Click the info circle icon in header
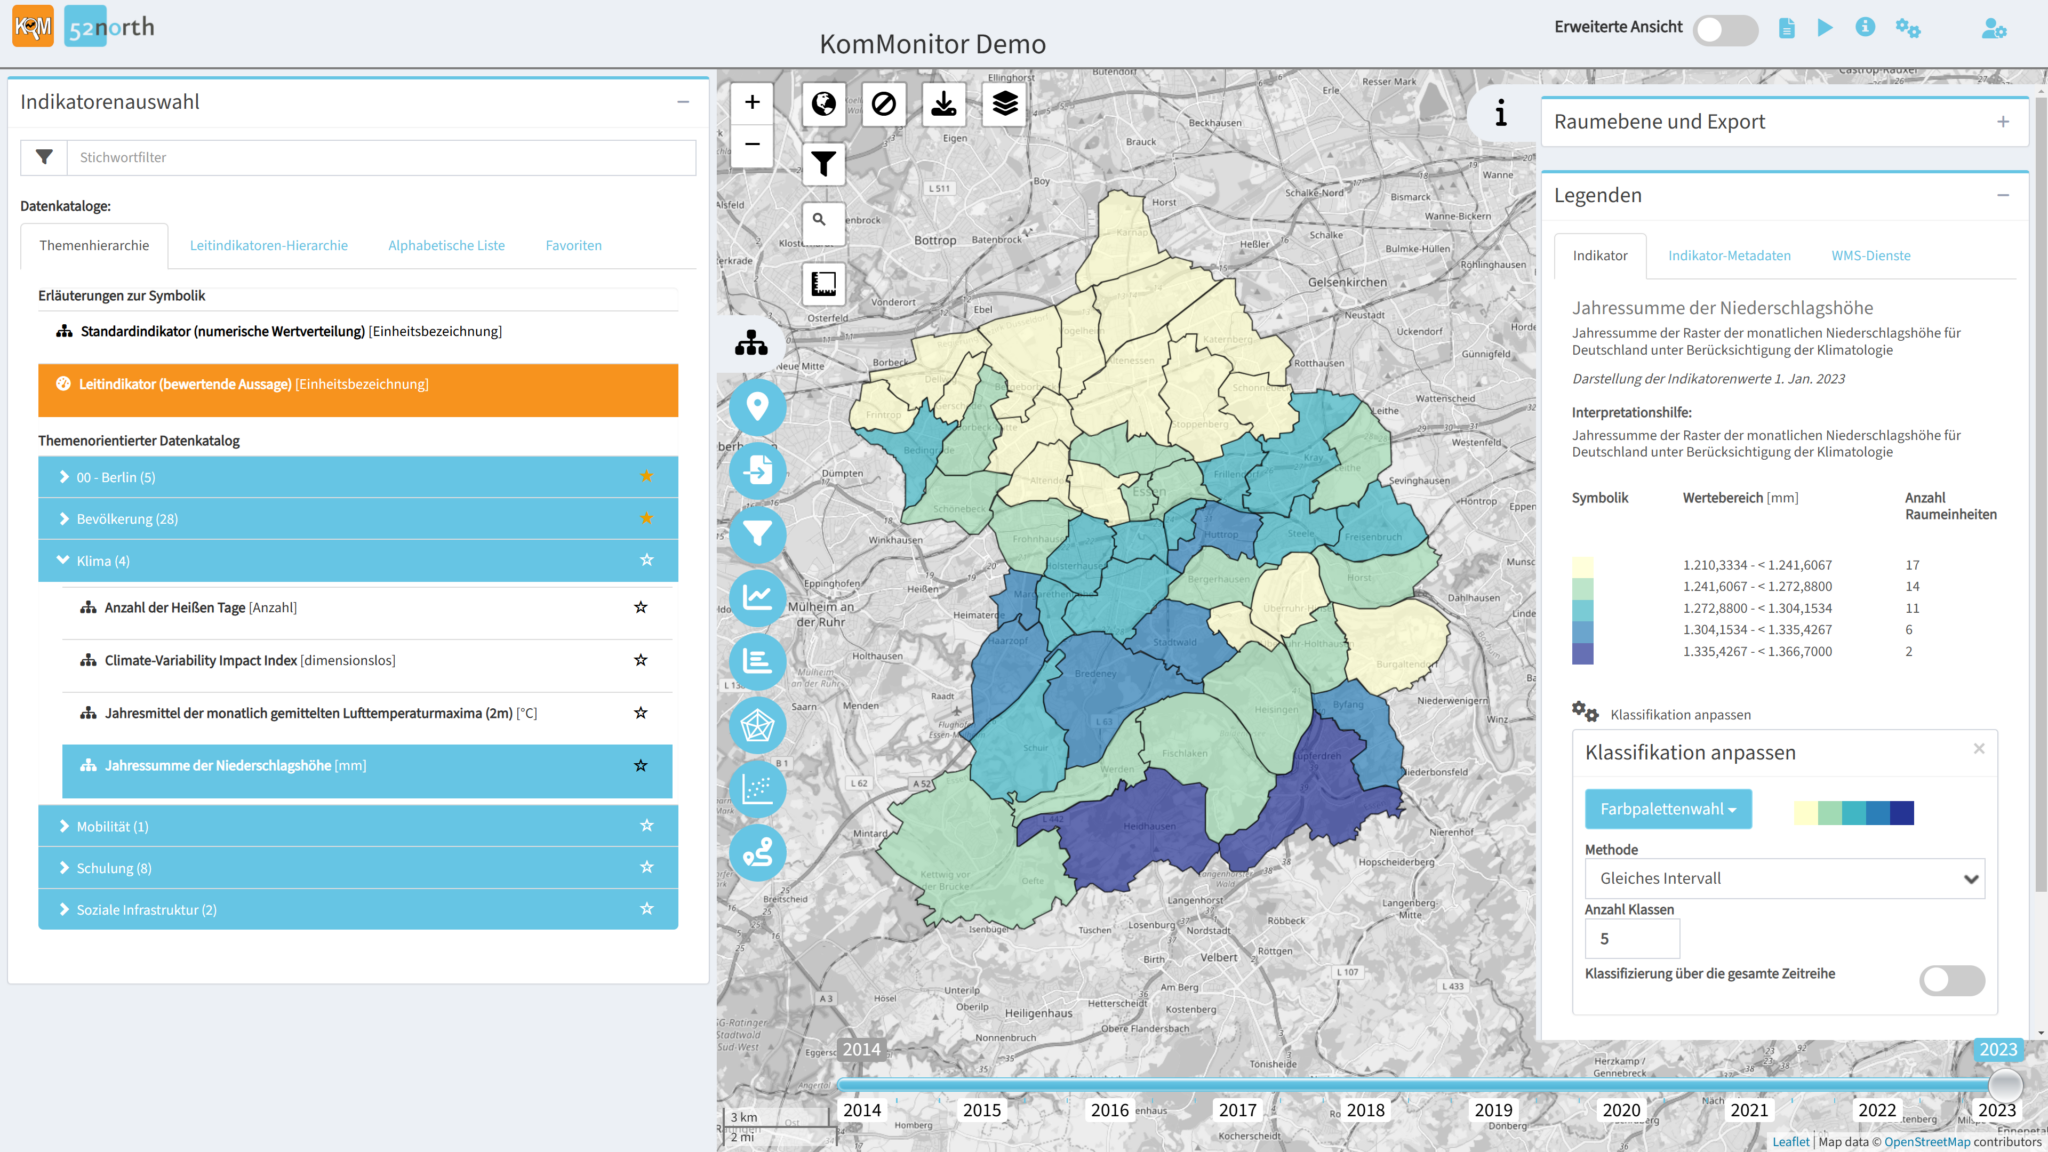The image size is (2048, 1152). tap(1865, 27)
